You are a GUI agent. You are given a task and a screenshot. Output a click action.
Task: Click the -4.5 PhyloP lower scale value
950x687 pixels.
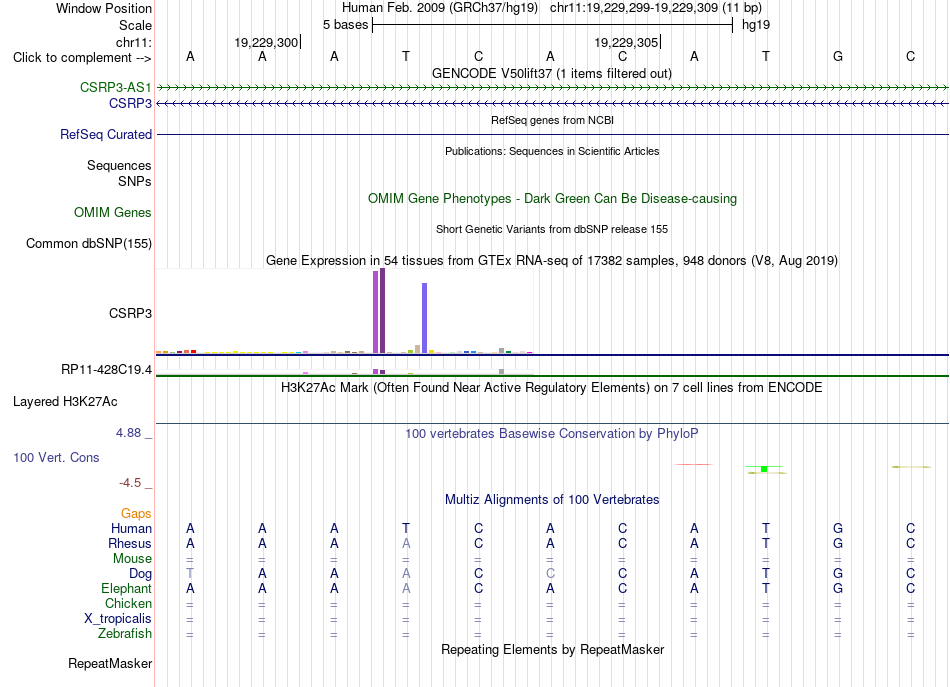click(x=130, y=483)
